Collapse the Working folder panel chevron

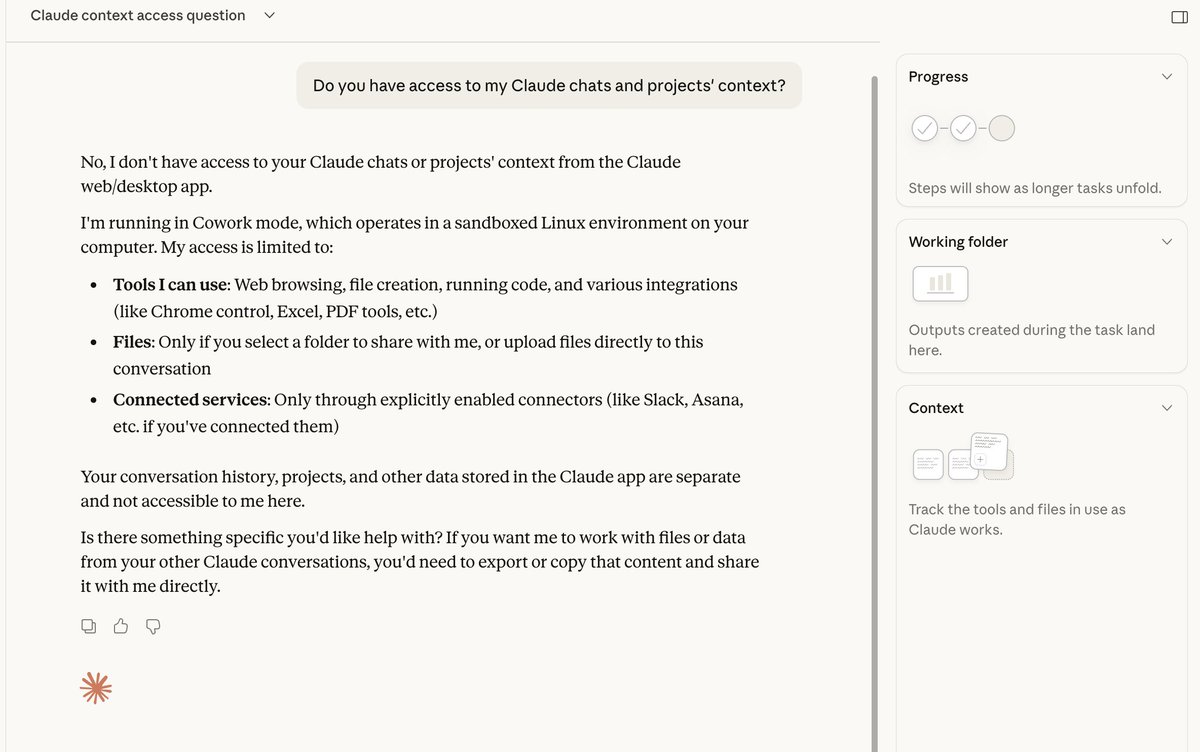pos(1166,242)
